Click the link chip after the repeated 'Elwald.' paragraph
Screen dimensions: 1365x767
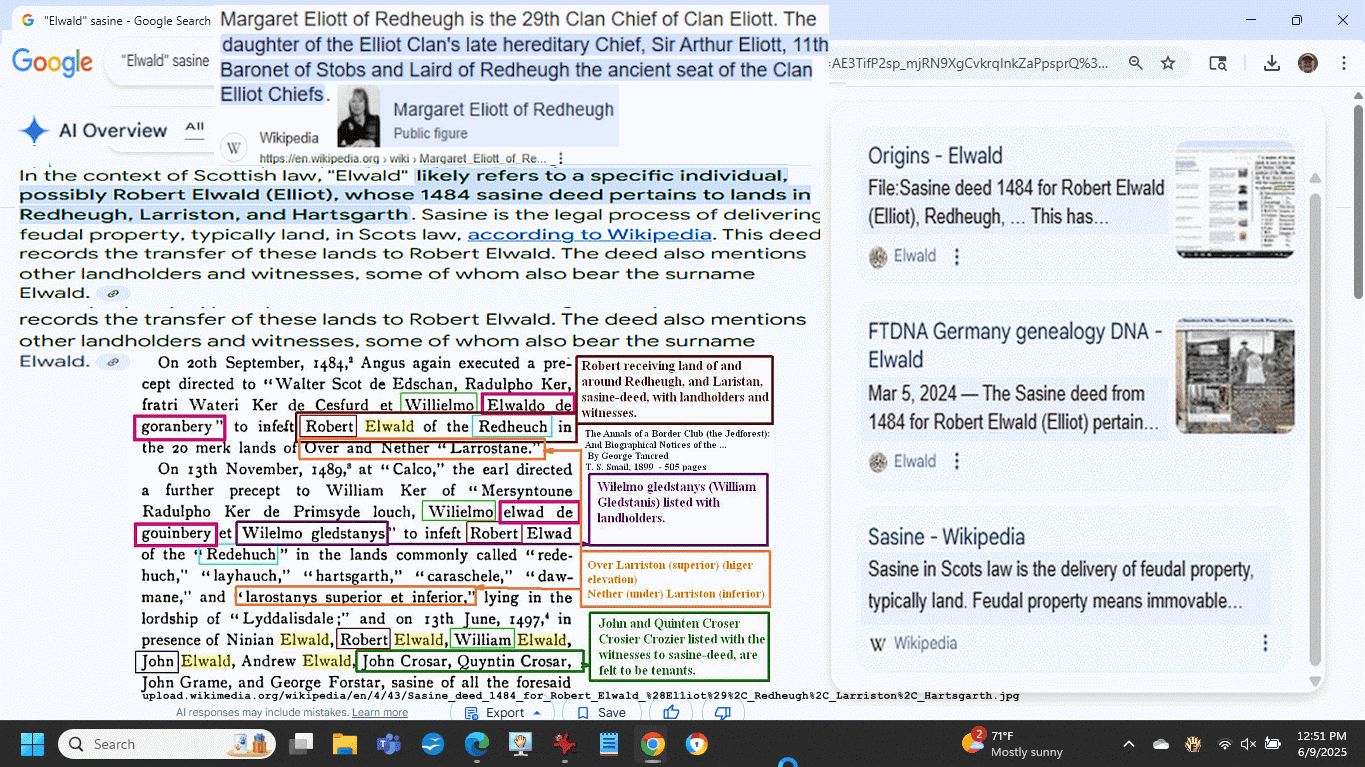pos(113,362)
